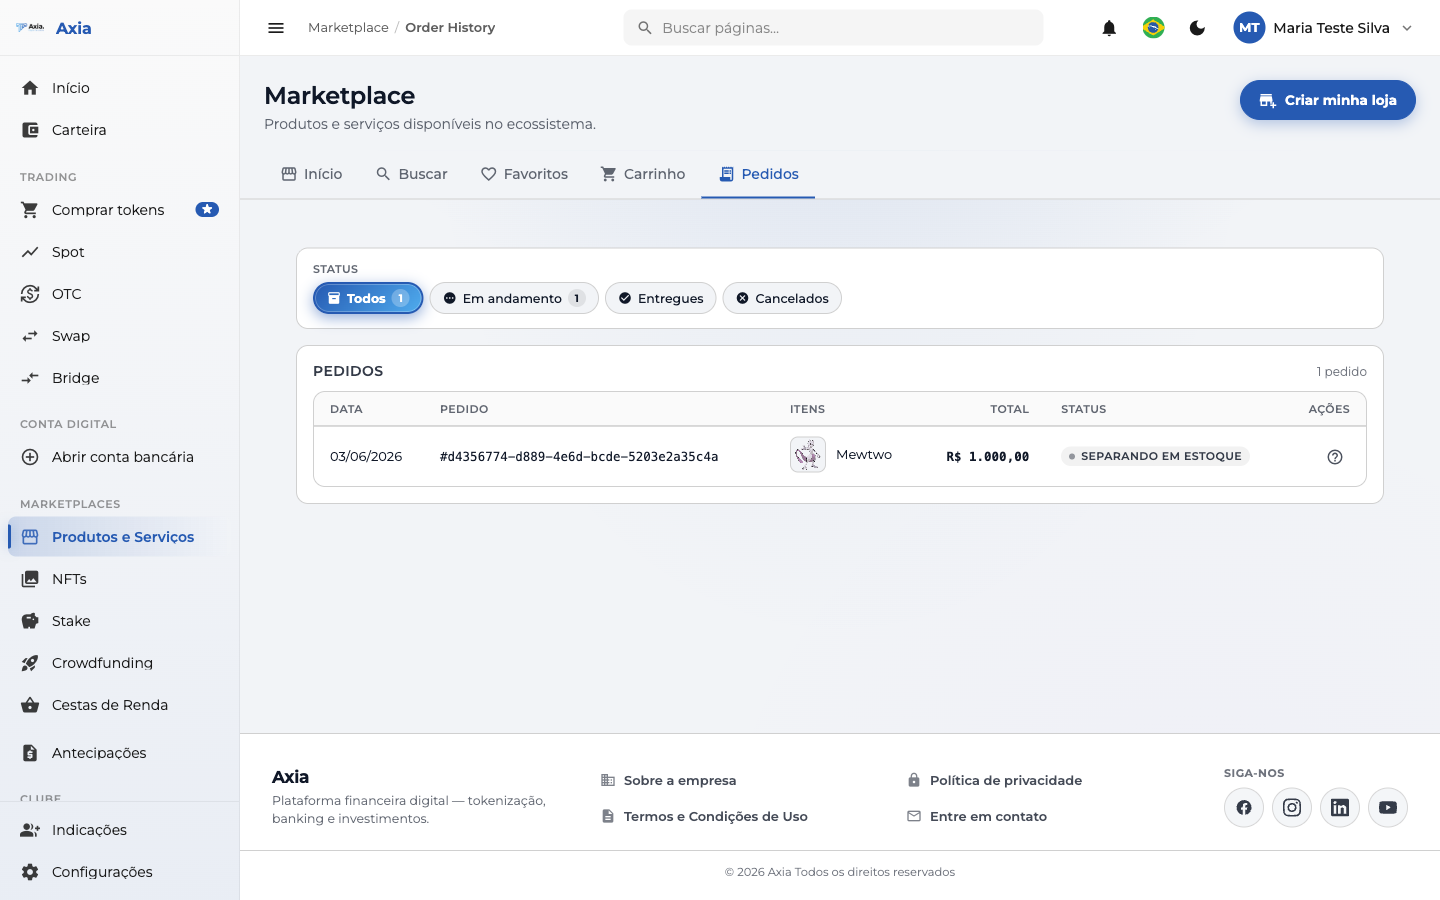Image resolution: width=1440 pixels, height=900 pixels.
Task: Click Mewtwo item name
Action: coord(864,455)
